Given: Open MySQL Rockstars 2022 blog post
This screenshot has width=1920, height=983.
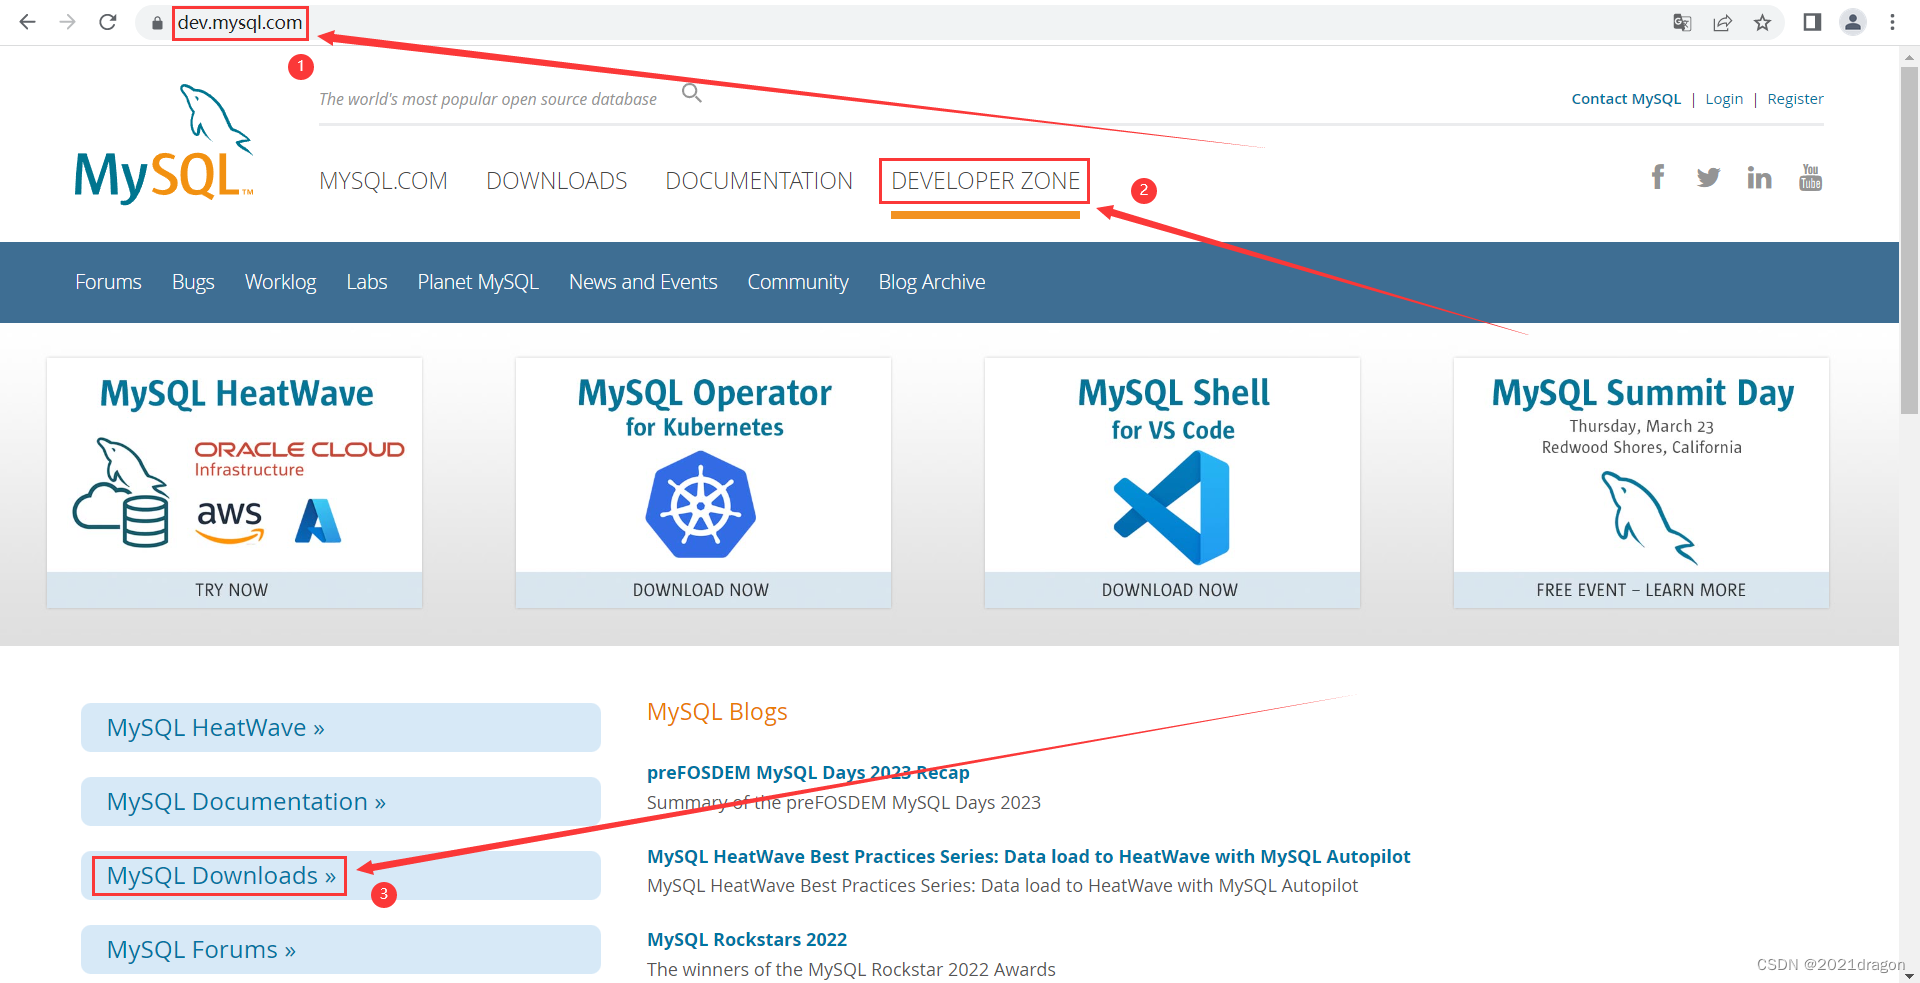Looking at the screenshot, I should pyautogui.click(x=747, y=940).
